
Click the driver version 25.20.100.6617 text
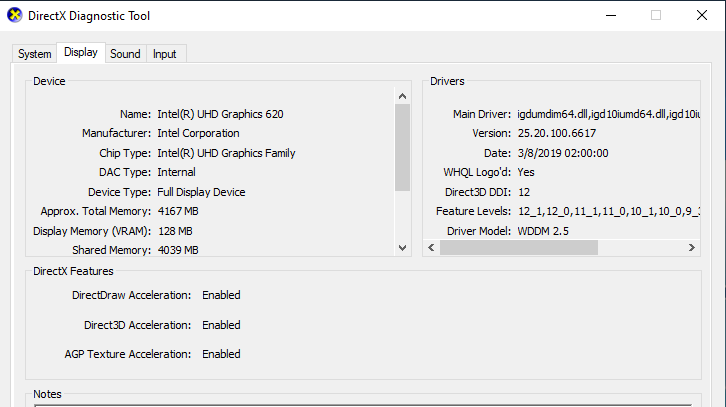557,133
